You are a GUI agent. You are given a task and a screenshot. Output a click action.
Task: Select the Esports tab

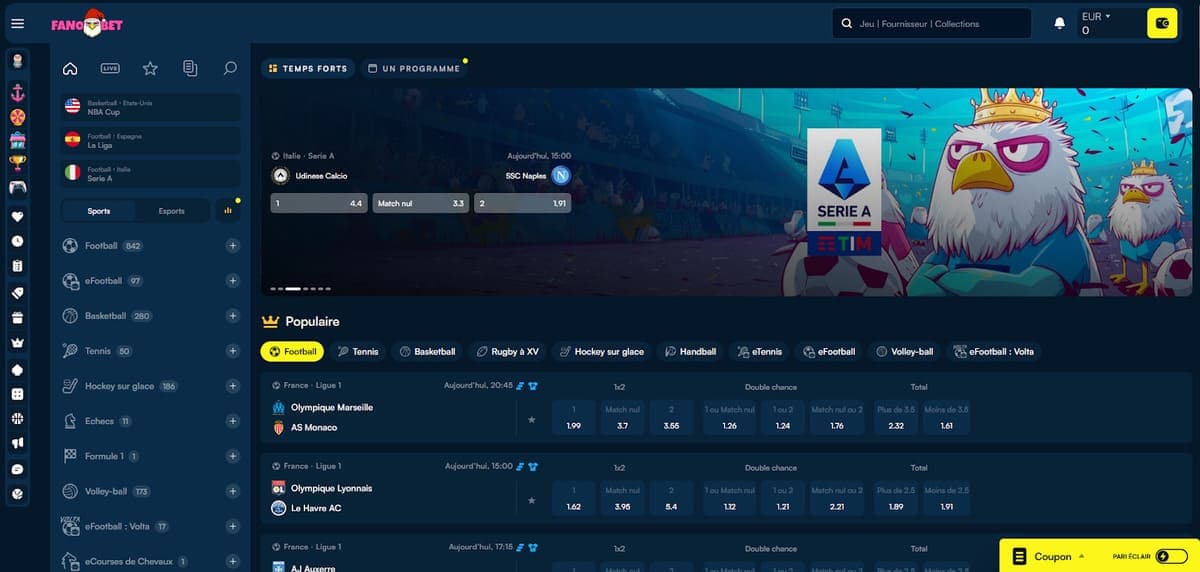click(172, 211)
